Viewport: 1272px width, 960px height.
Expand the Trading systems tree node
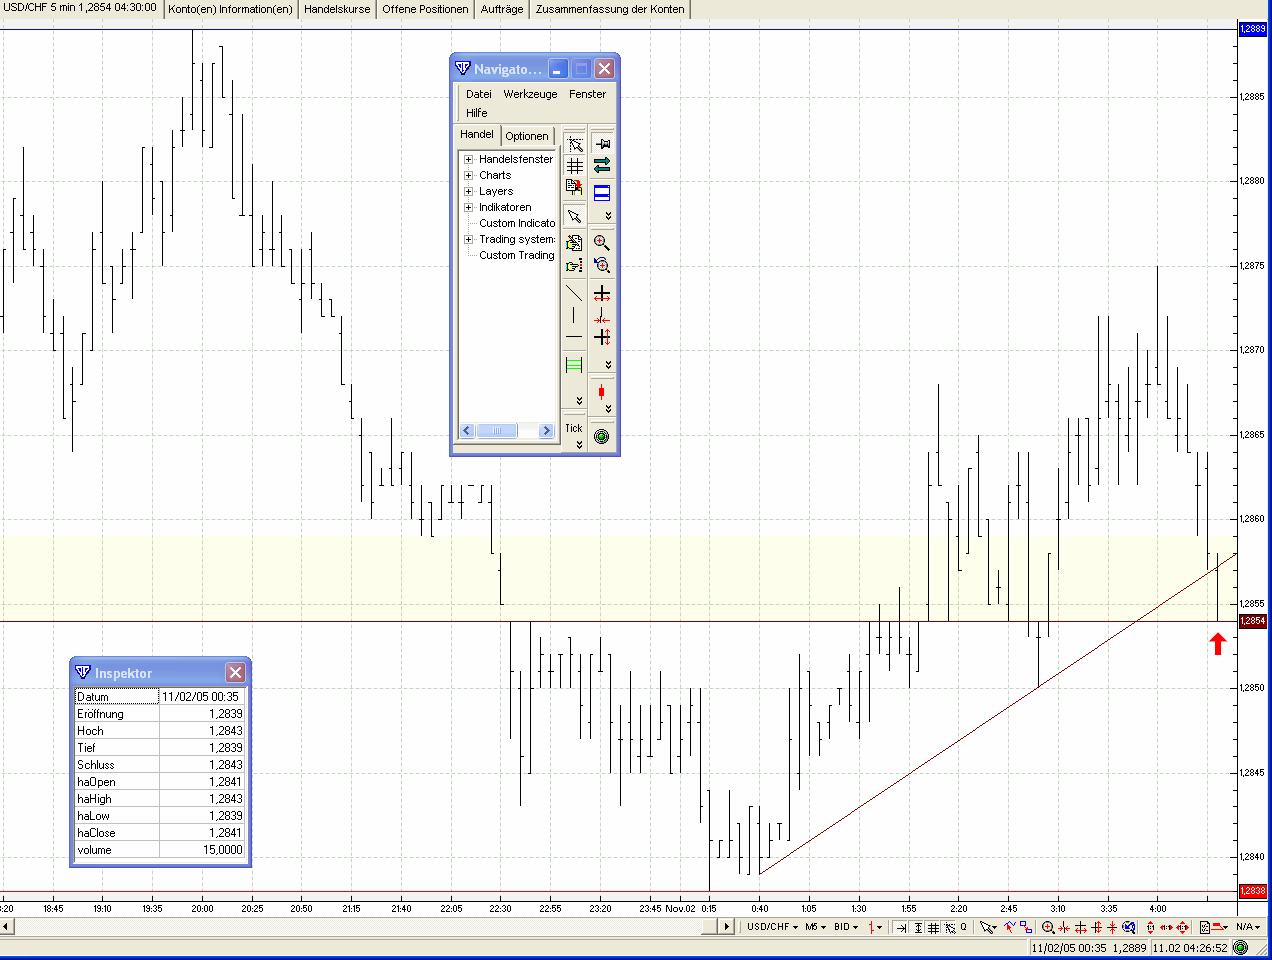point(468,239)
